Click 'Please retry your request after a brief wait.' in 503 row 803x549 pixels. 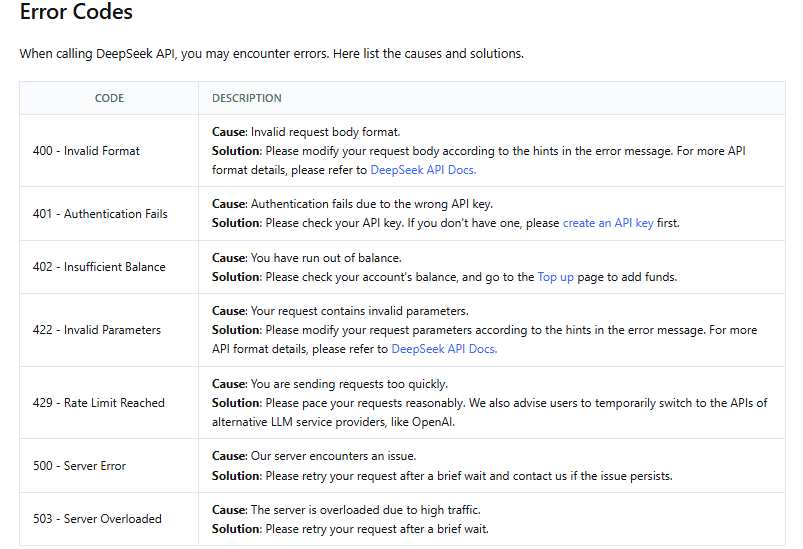[x=377, y=529]
